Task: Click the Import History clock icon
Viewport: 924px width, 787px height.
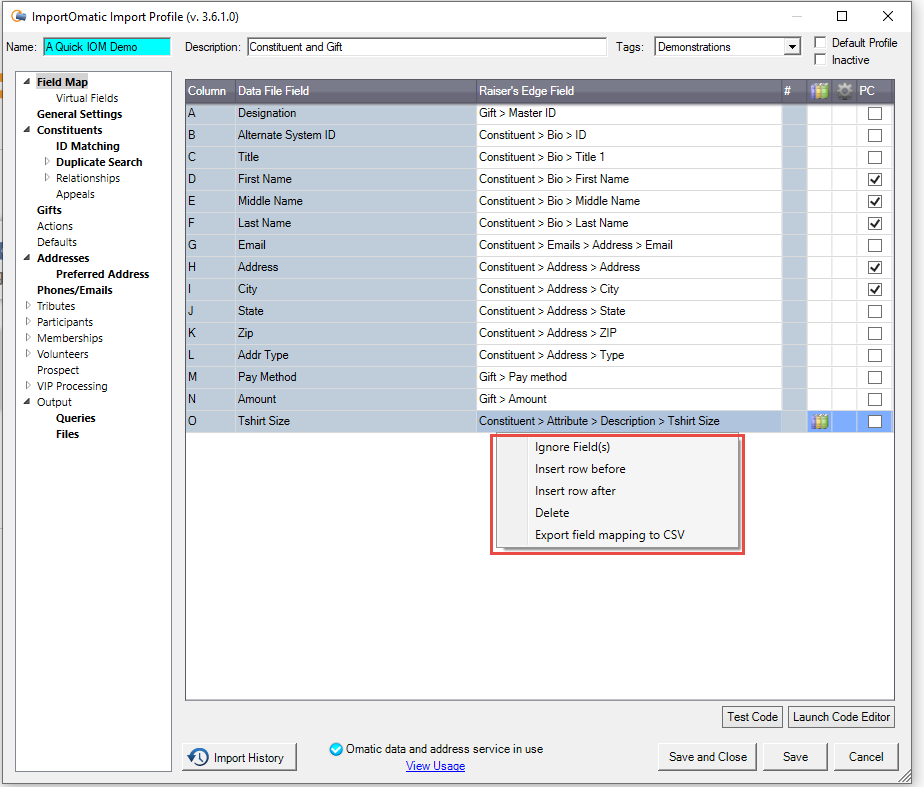Action: point(201,757)
